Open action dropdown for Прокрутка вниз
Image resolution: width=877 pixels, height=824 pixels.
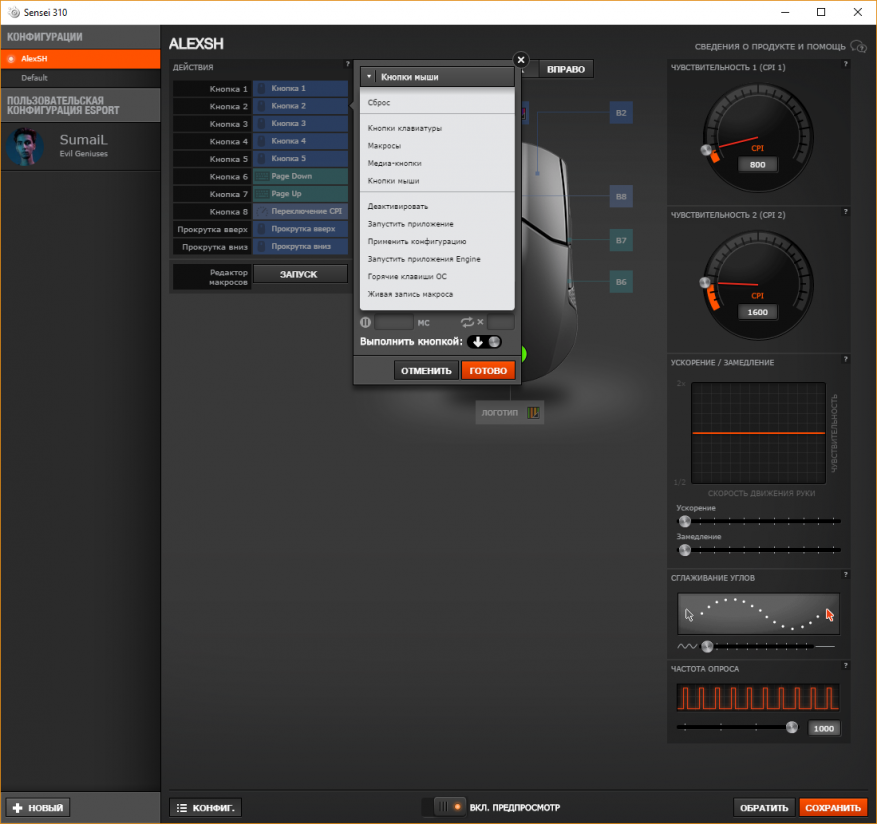pos(300,247)
